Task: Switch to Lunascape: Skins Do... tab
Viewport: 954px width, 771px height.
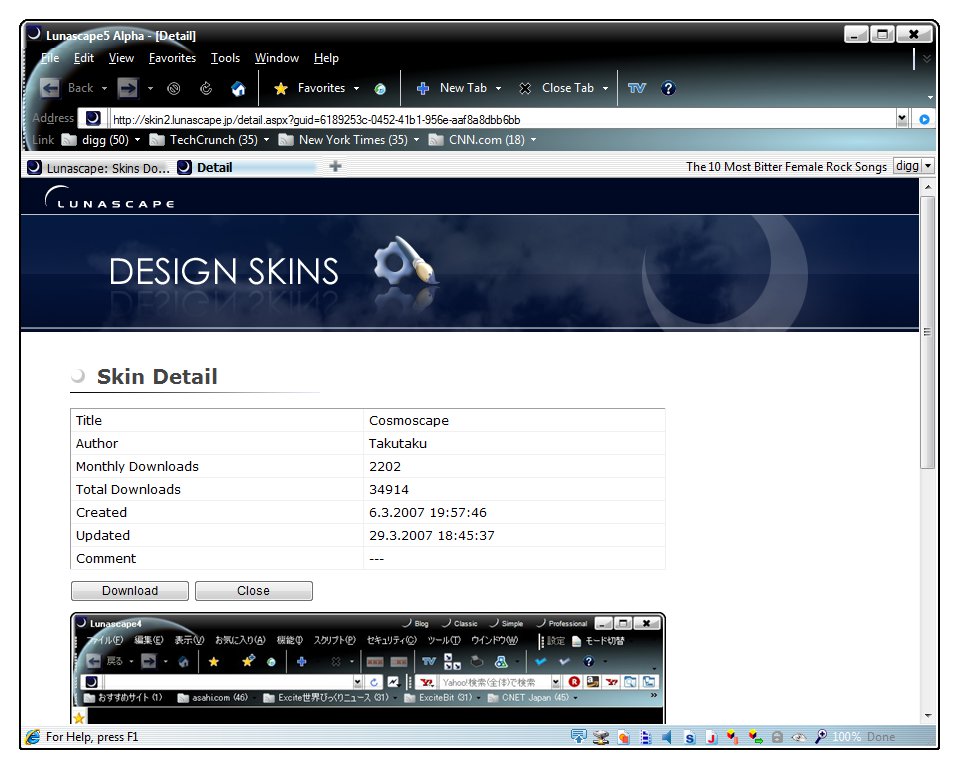Action: (99, 168)
